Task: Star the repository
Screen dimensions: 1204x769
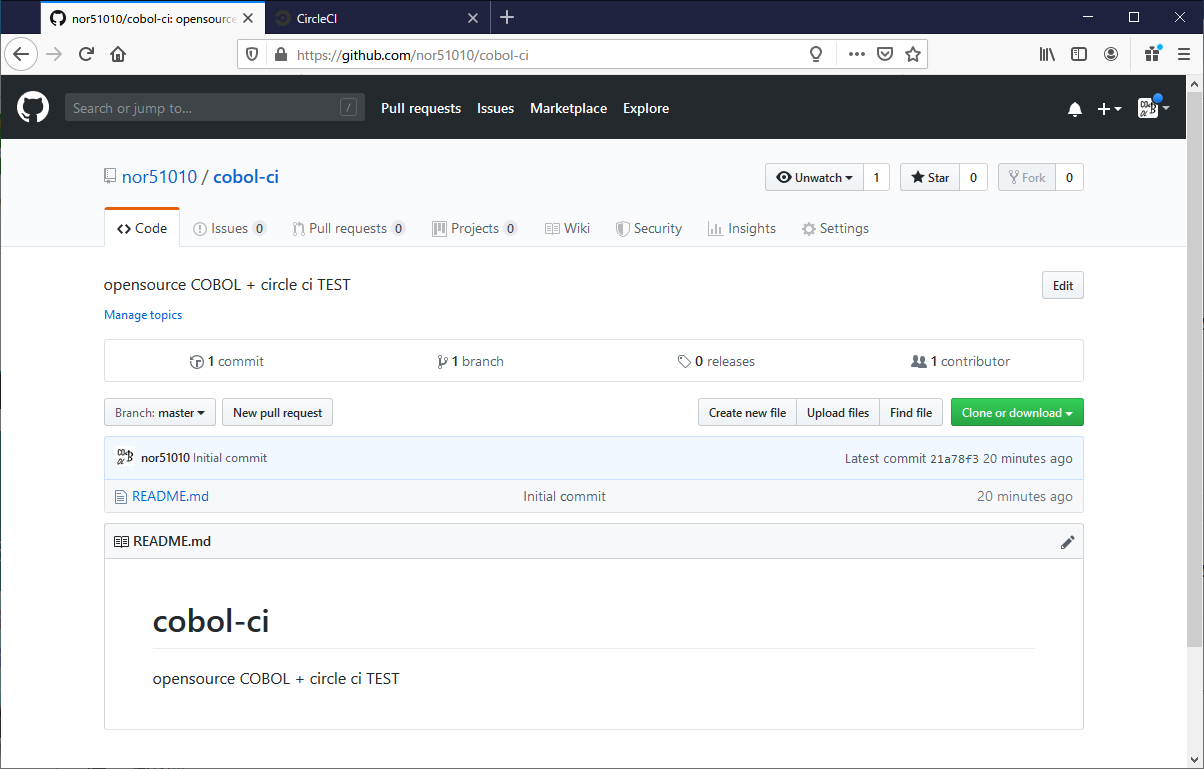Action: [930, 177]
